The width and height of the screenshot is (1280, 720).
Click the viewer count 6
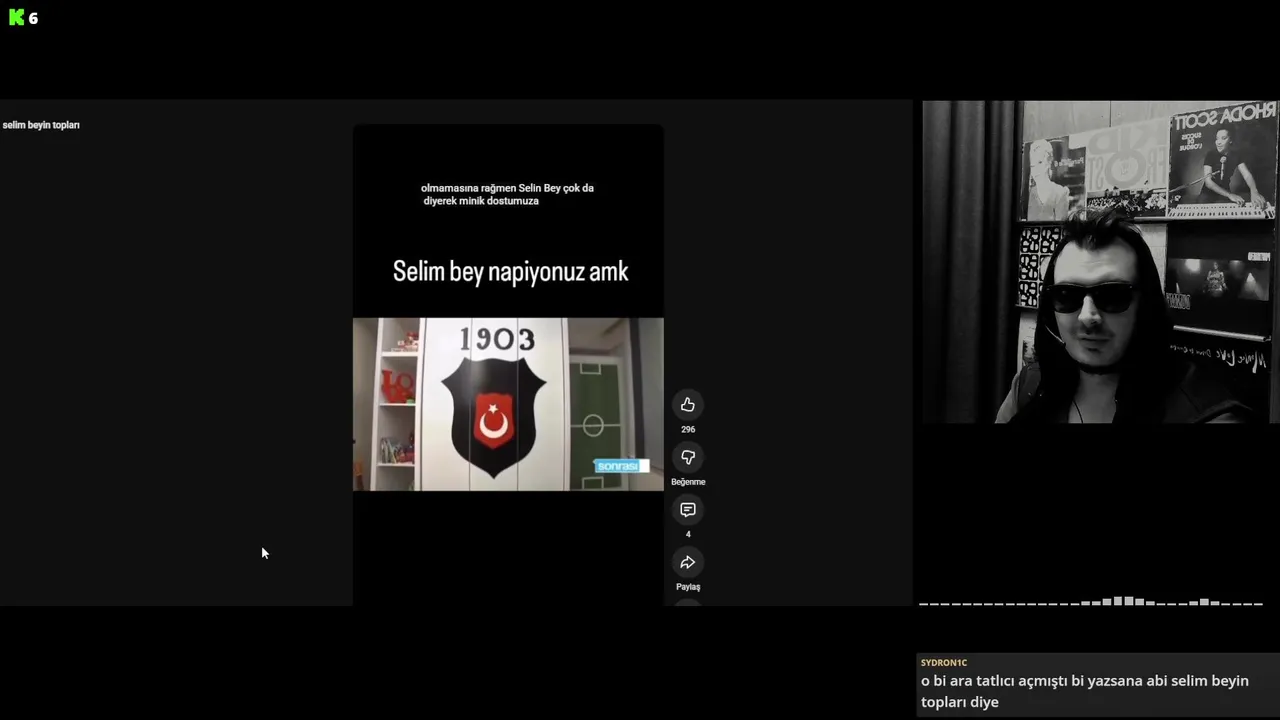pyautogui.click(x=33, y=18)
